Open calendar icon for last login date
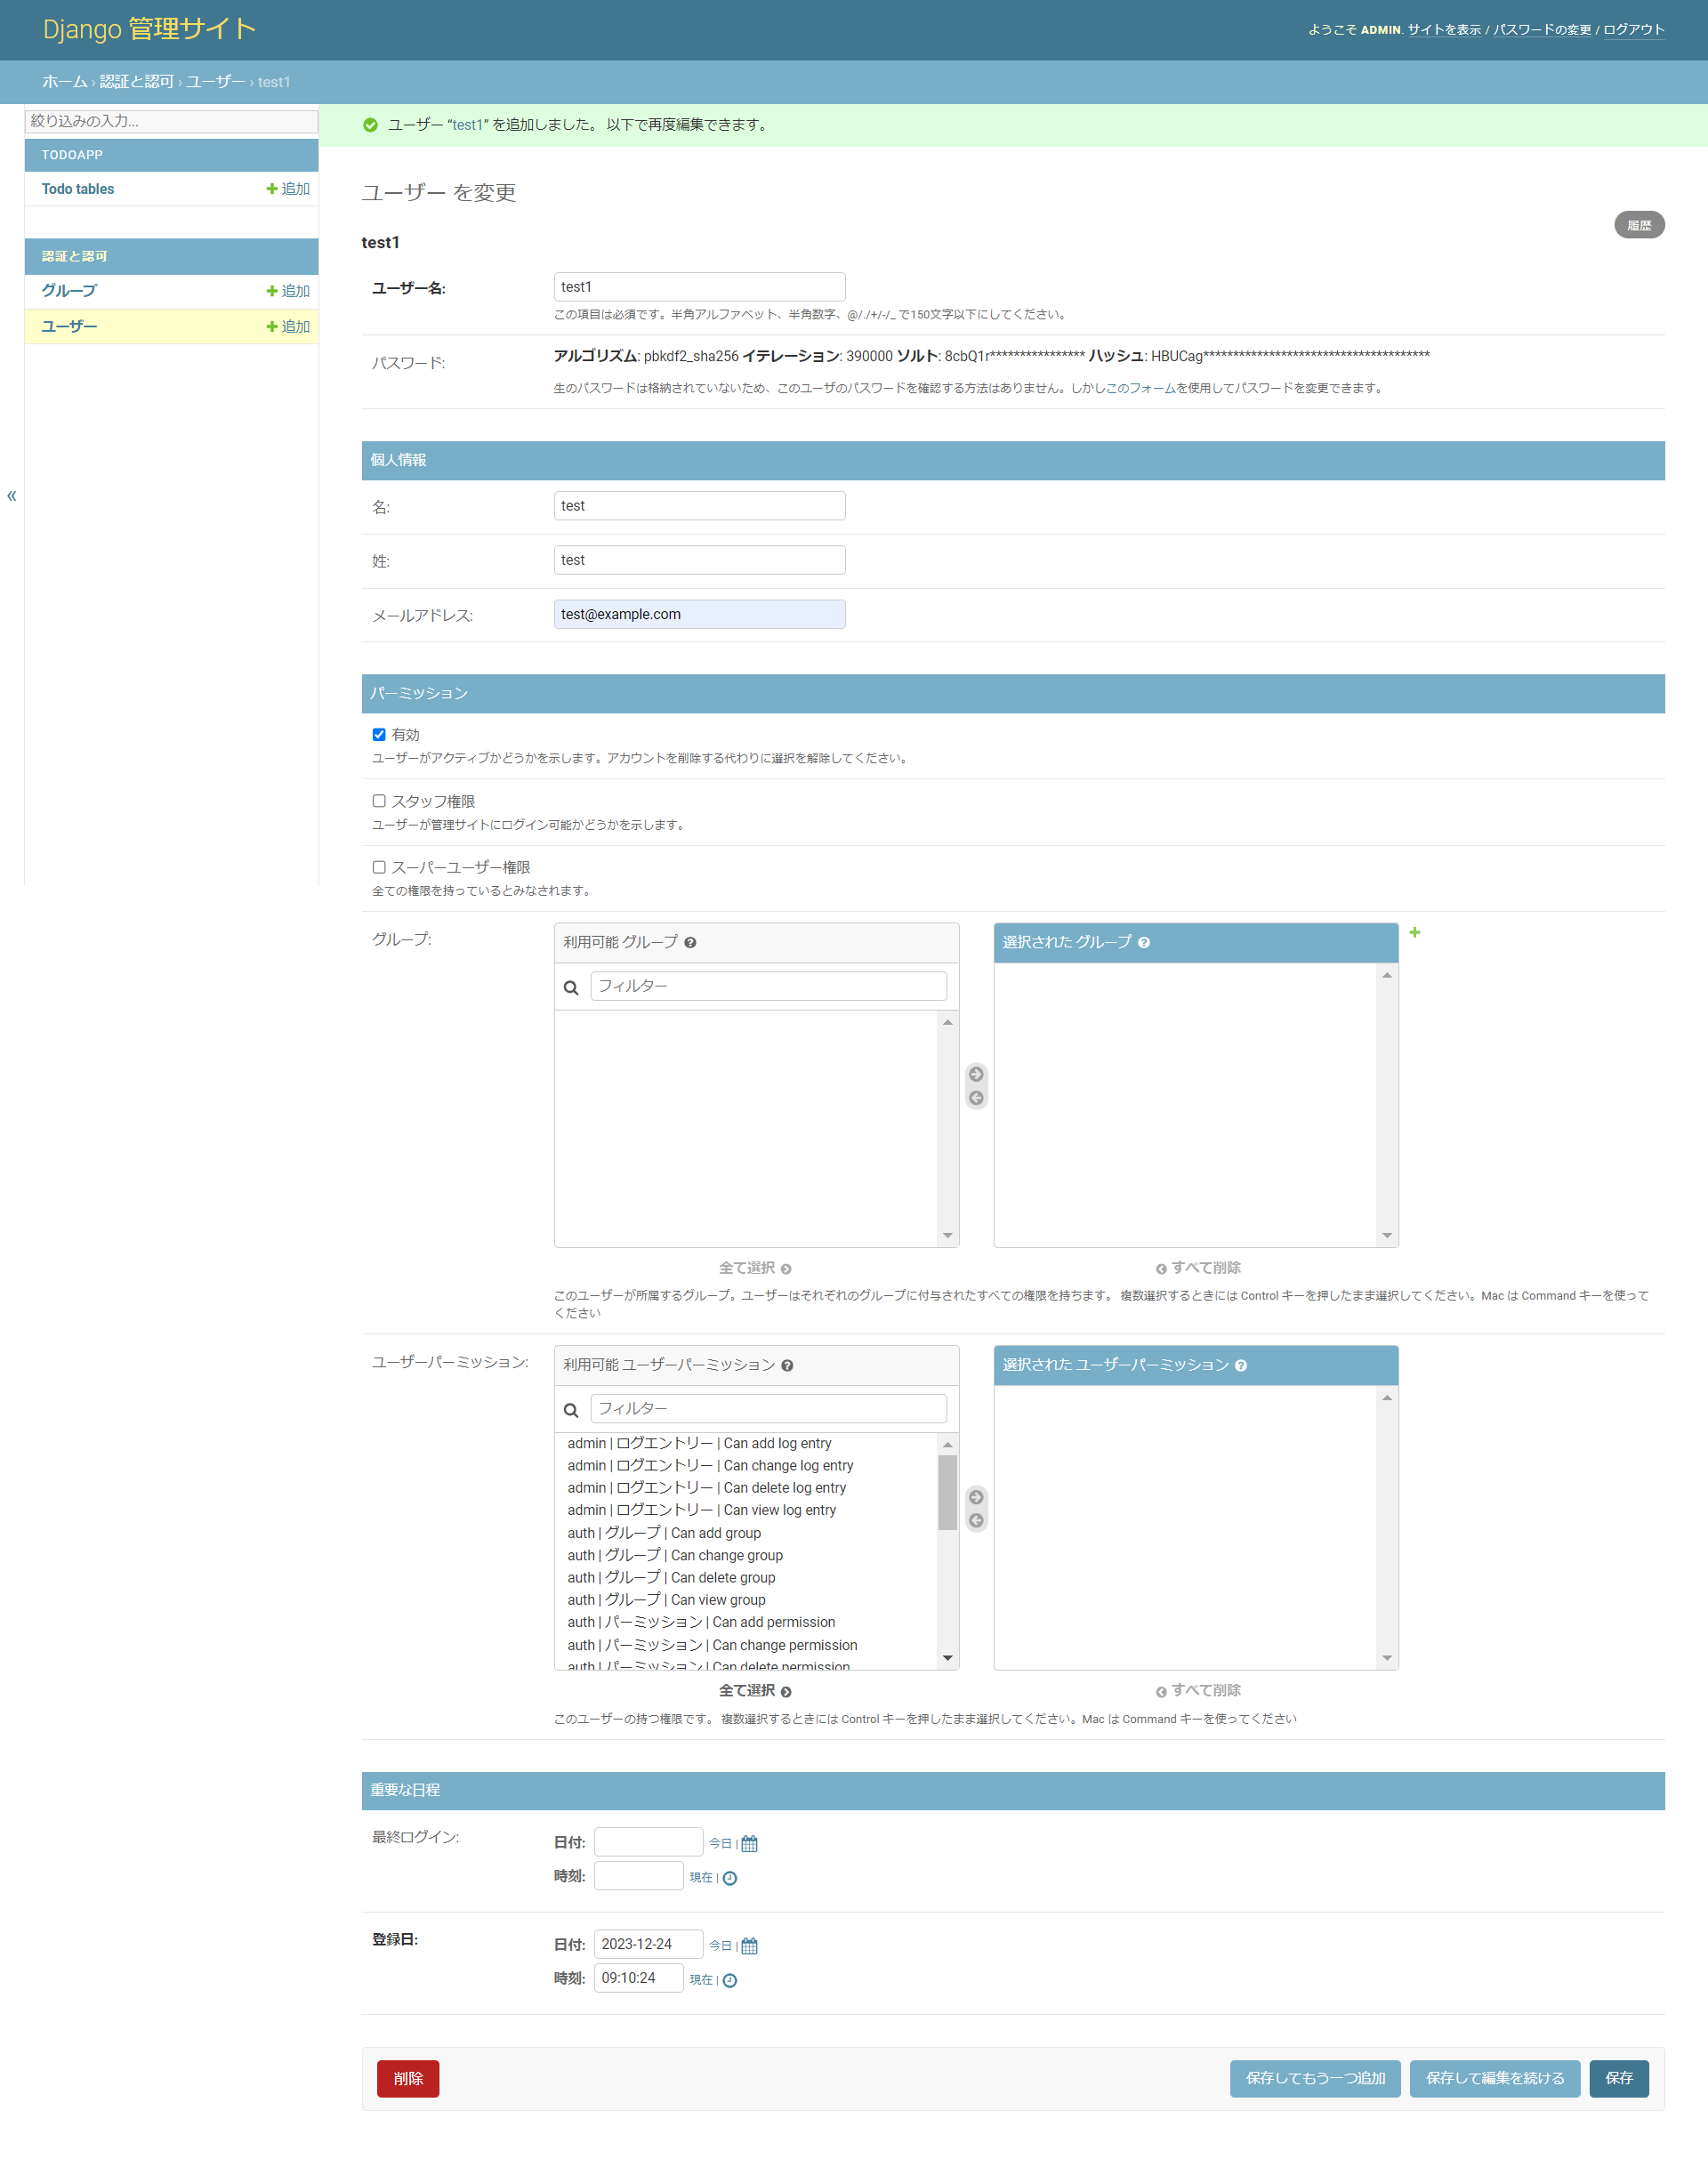Image resolution: width=1708 pixels, height=2175 pixels. [749, 1843]
